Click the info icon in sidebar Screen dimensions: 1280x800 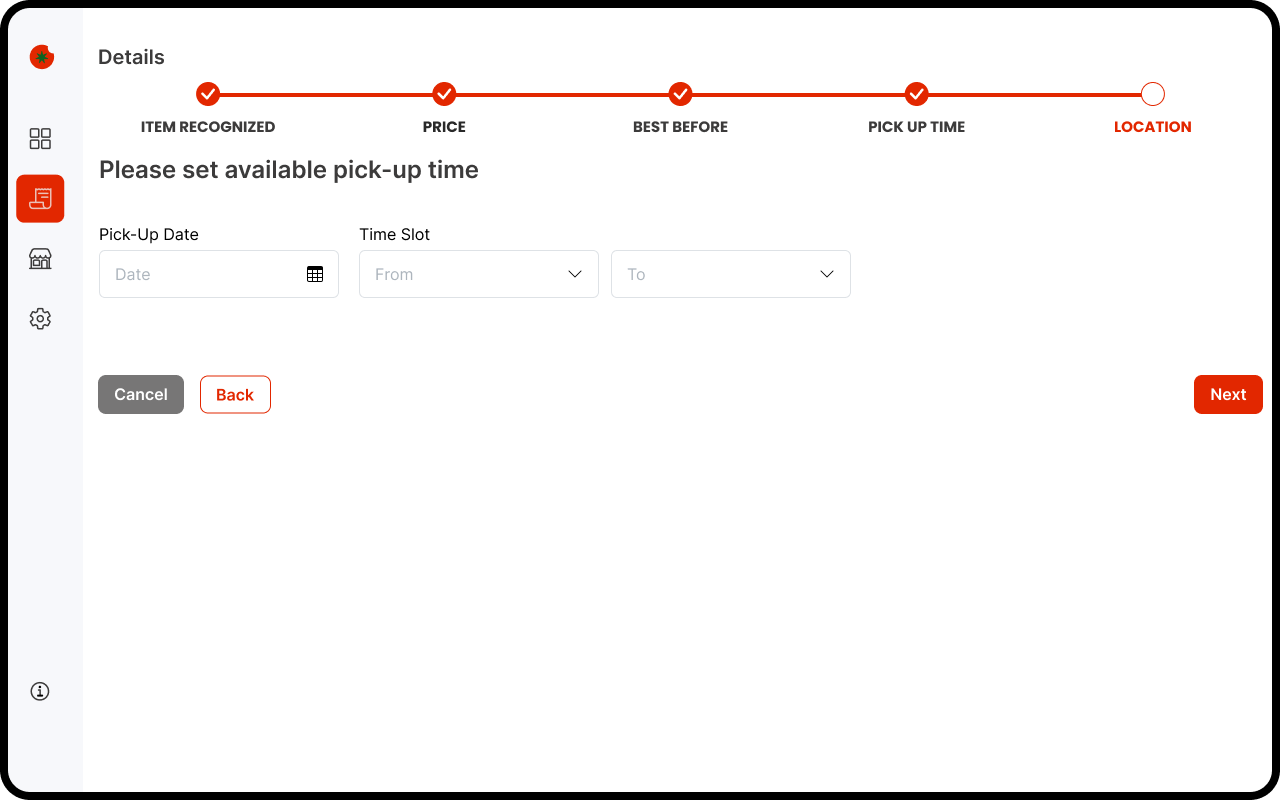click(40, 691)
